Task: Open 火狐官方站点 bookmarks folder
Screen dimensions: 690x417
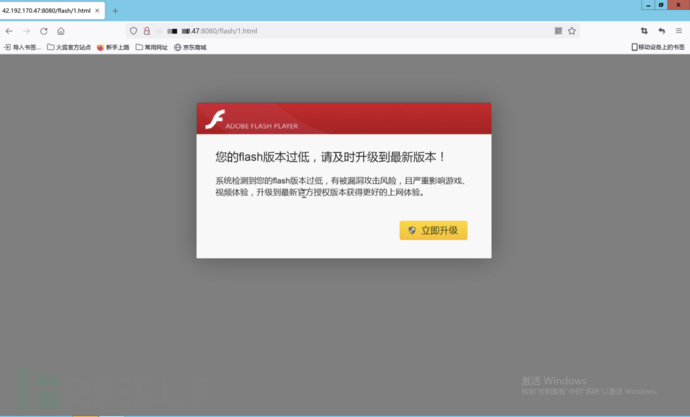Action: click(69, 47)
